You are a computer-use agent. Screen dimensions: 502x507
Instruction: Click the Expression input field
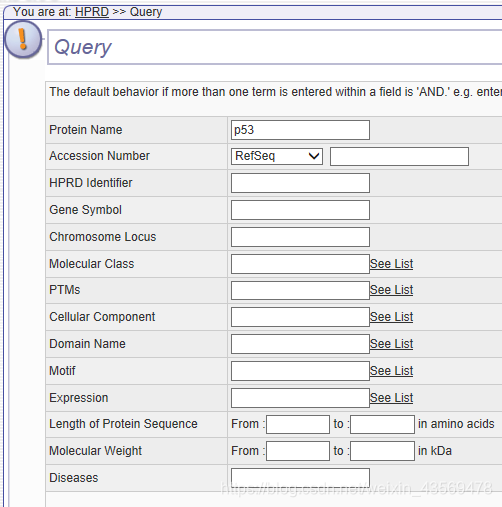(300, 398)
